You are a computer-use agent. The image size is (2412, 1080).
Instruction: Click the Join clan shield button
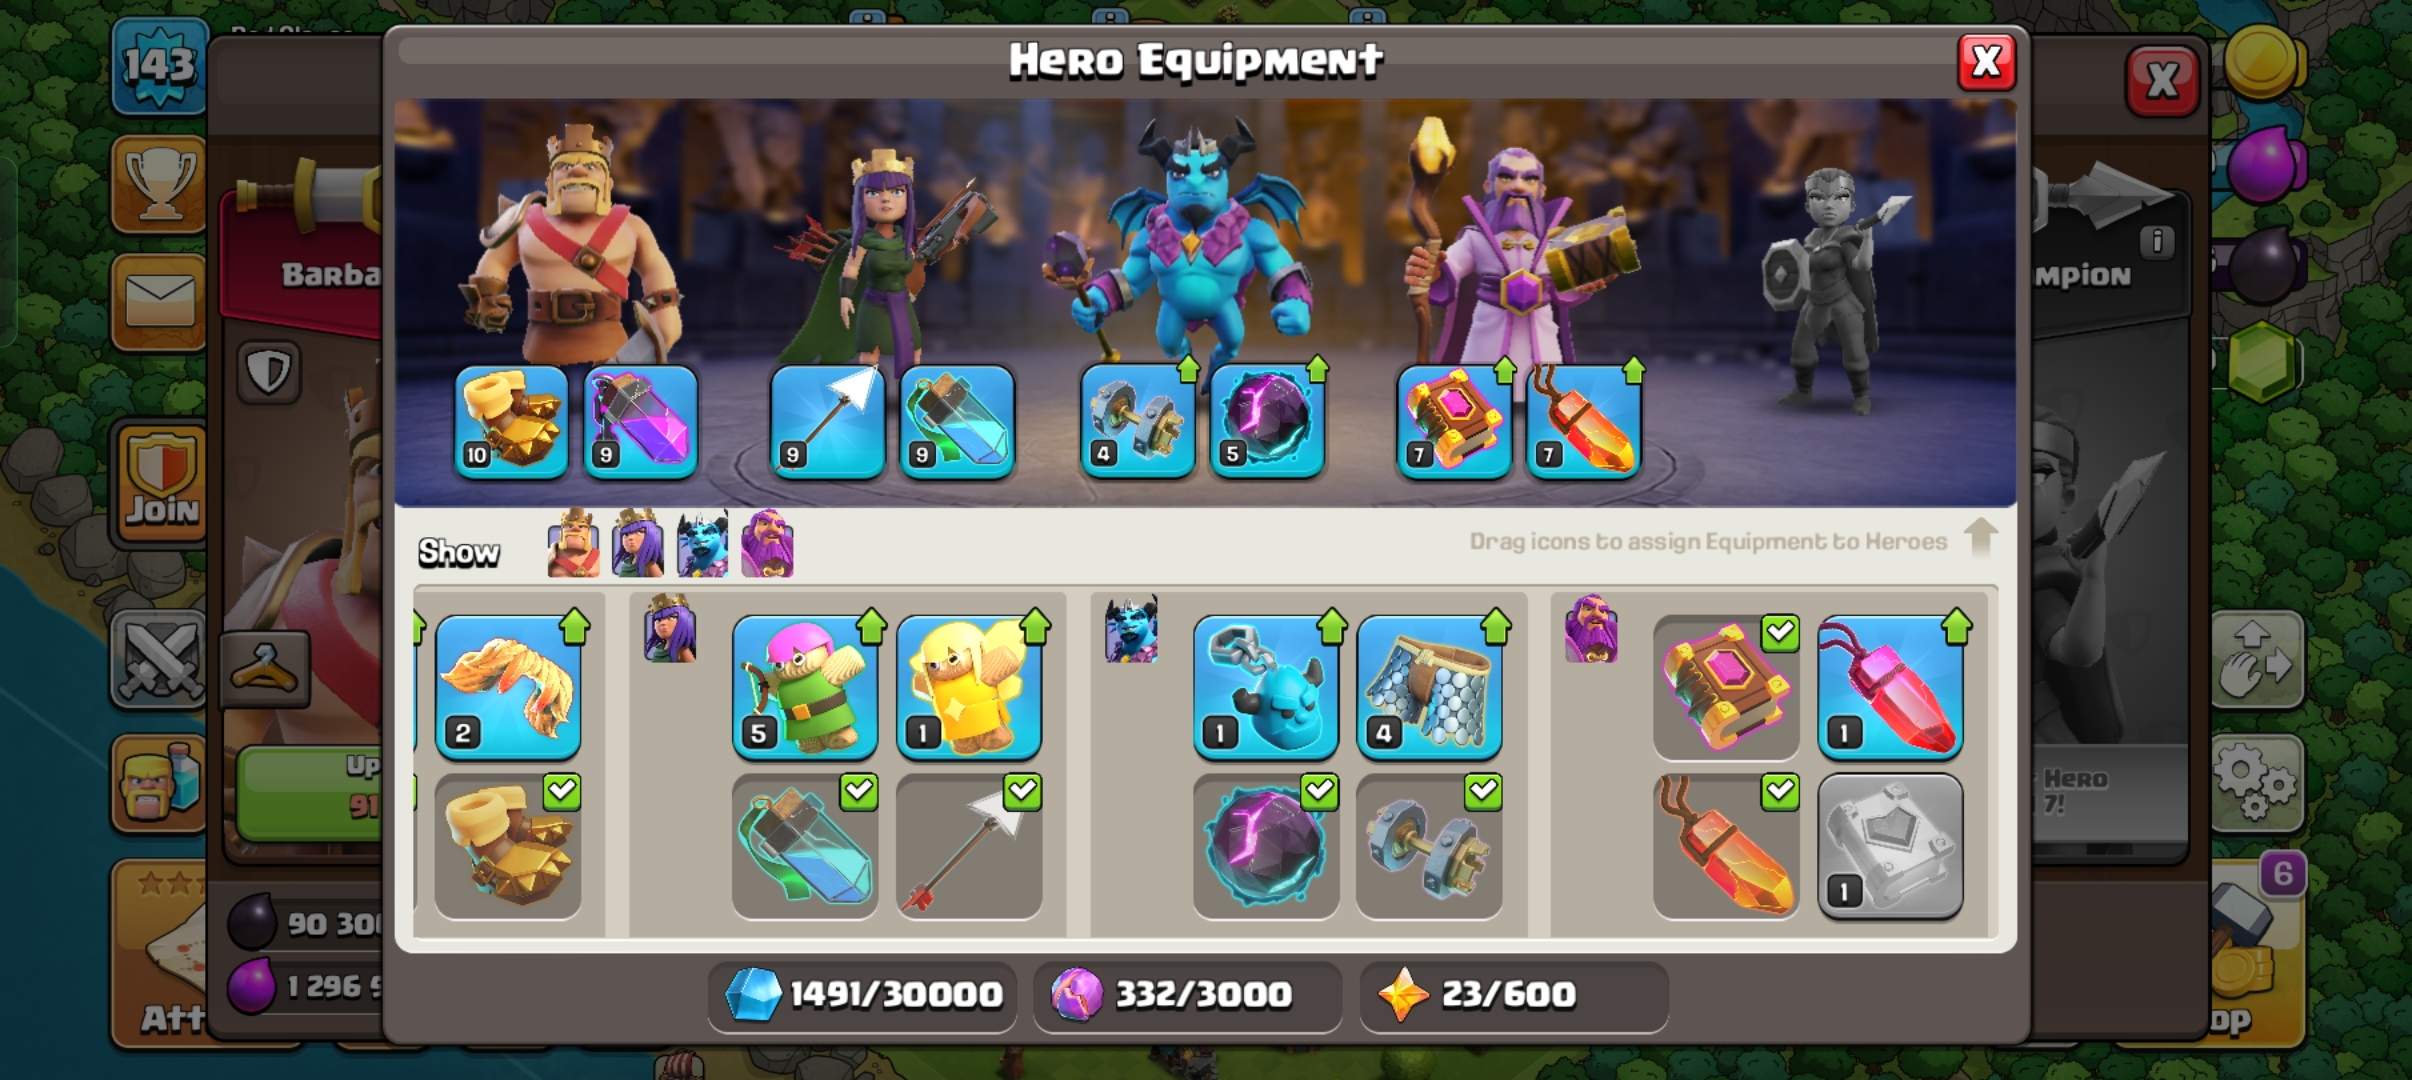click(161, 483)
